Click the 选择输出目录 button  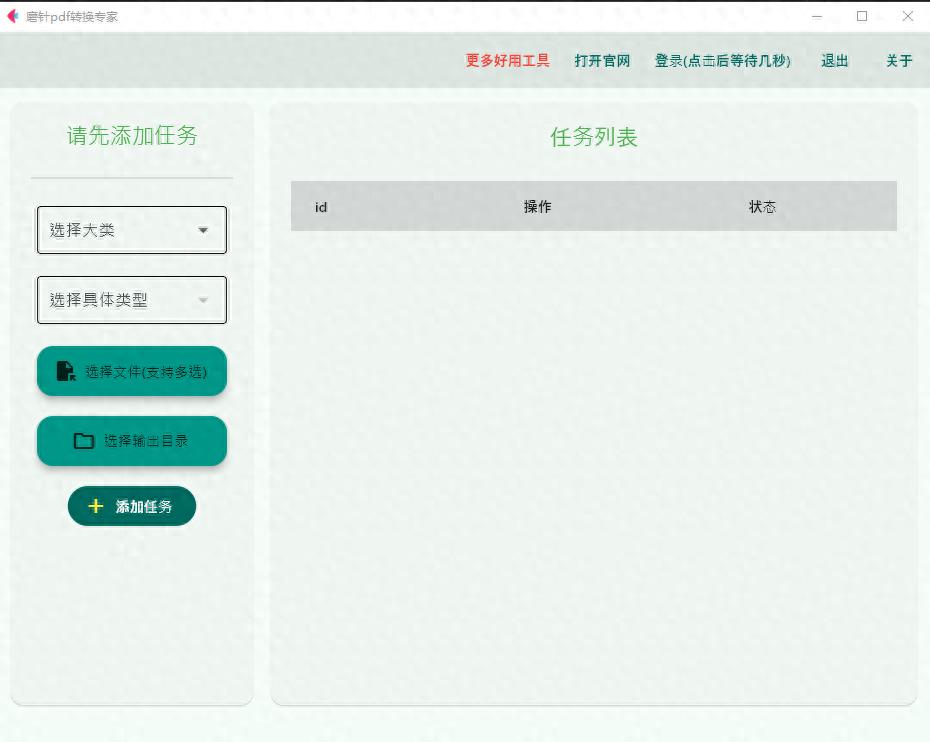click(x=131, y=440)
